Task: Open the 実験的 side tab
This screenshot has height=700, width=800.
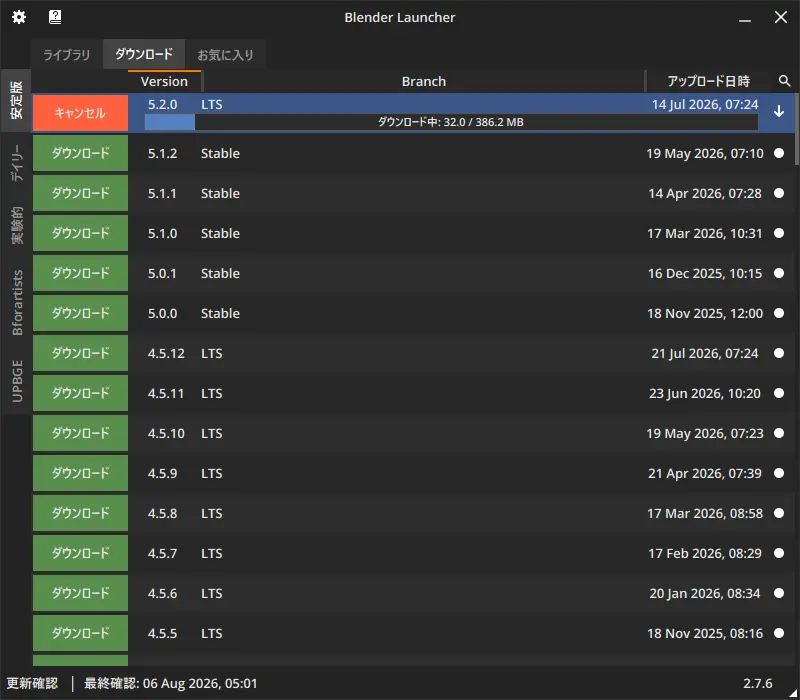Action: (16, 226)
